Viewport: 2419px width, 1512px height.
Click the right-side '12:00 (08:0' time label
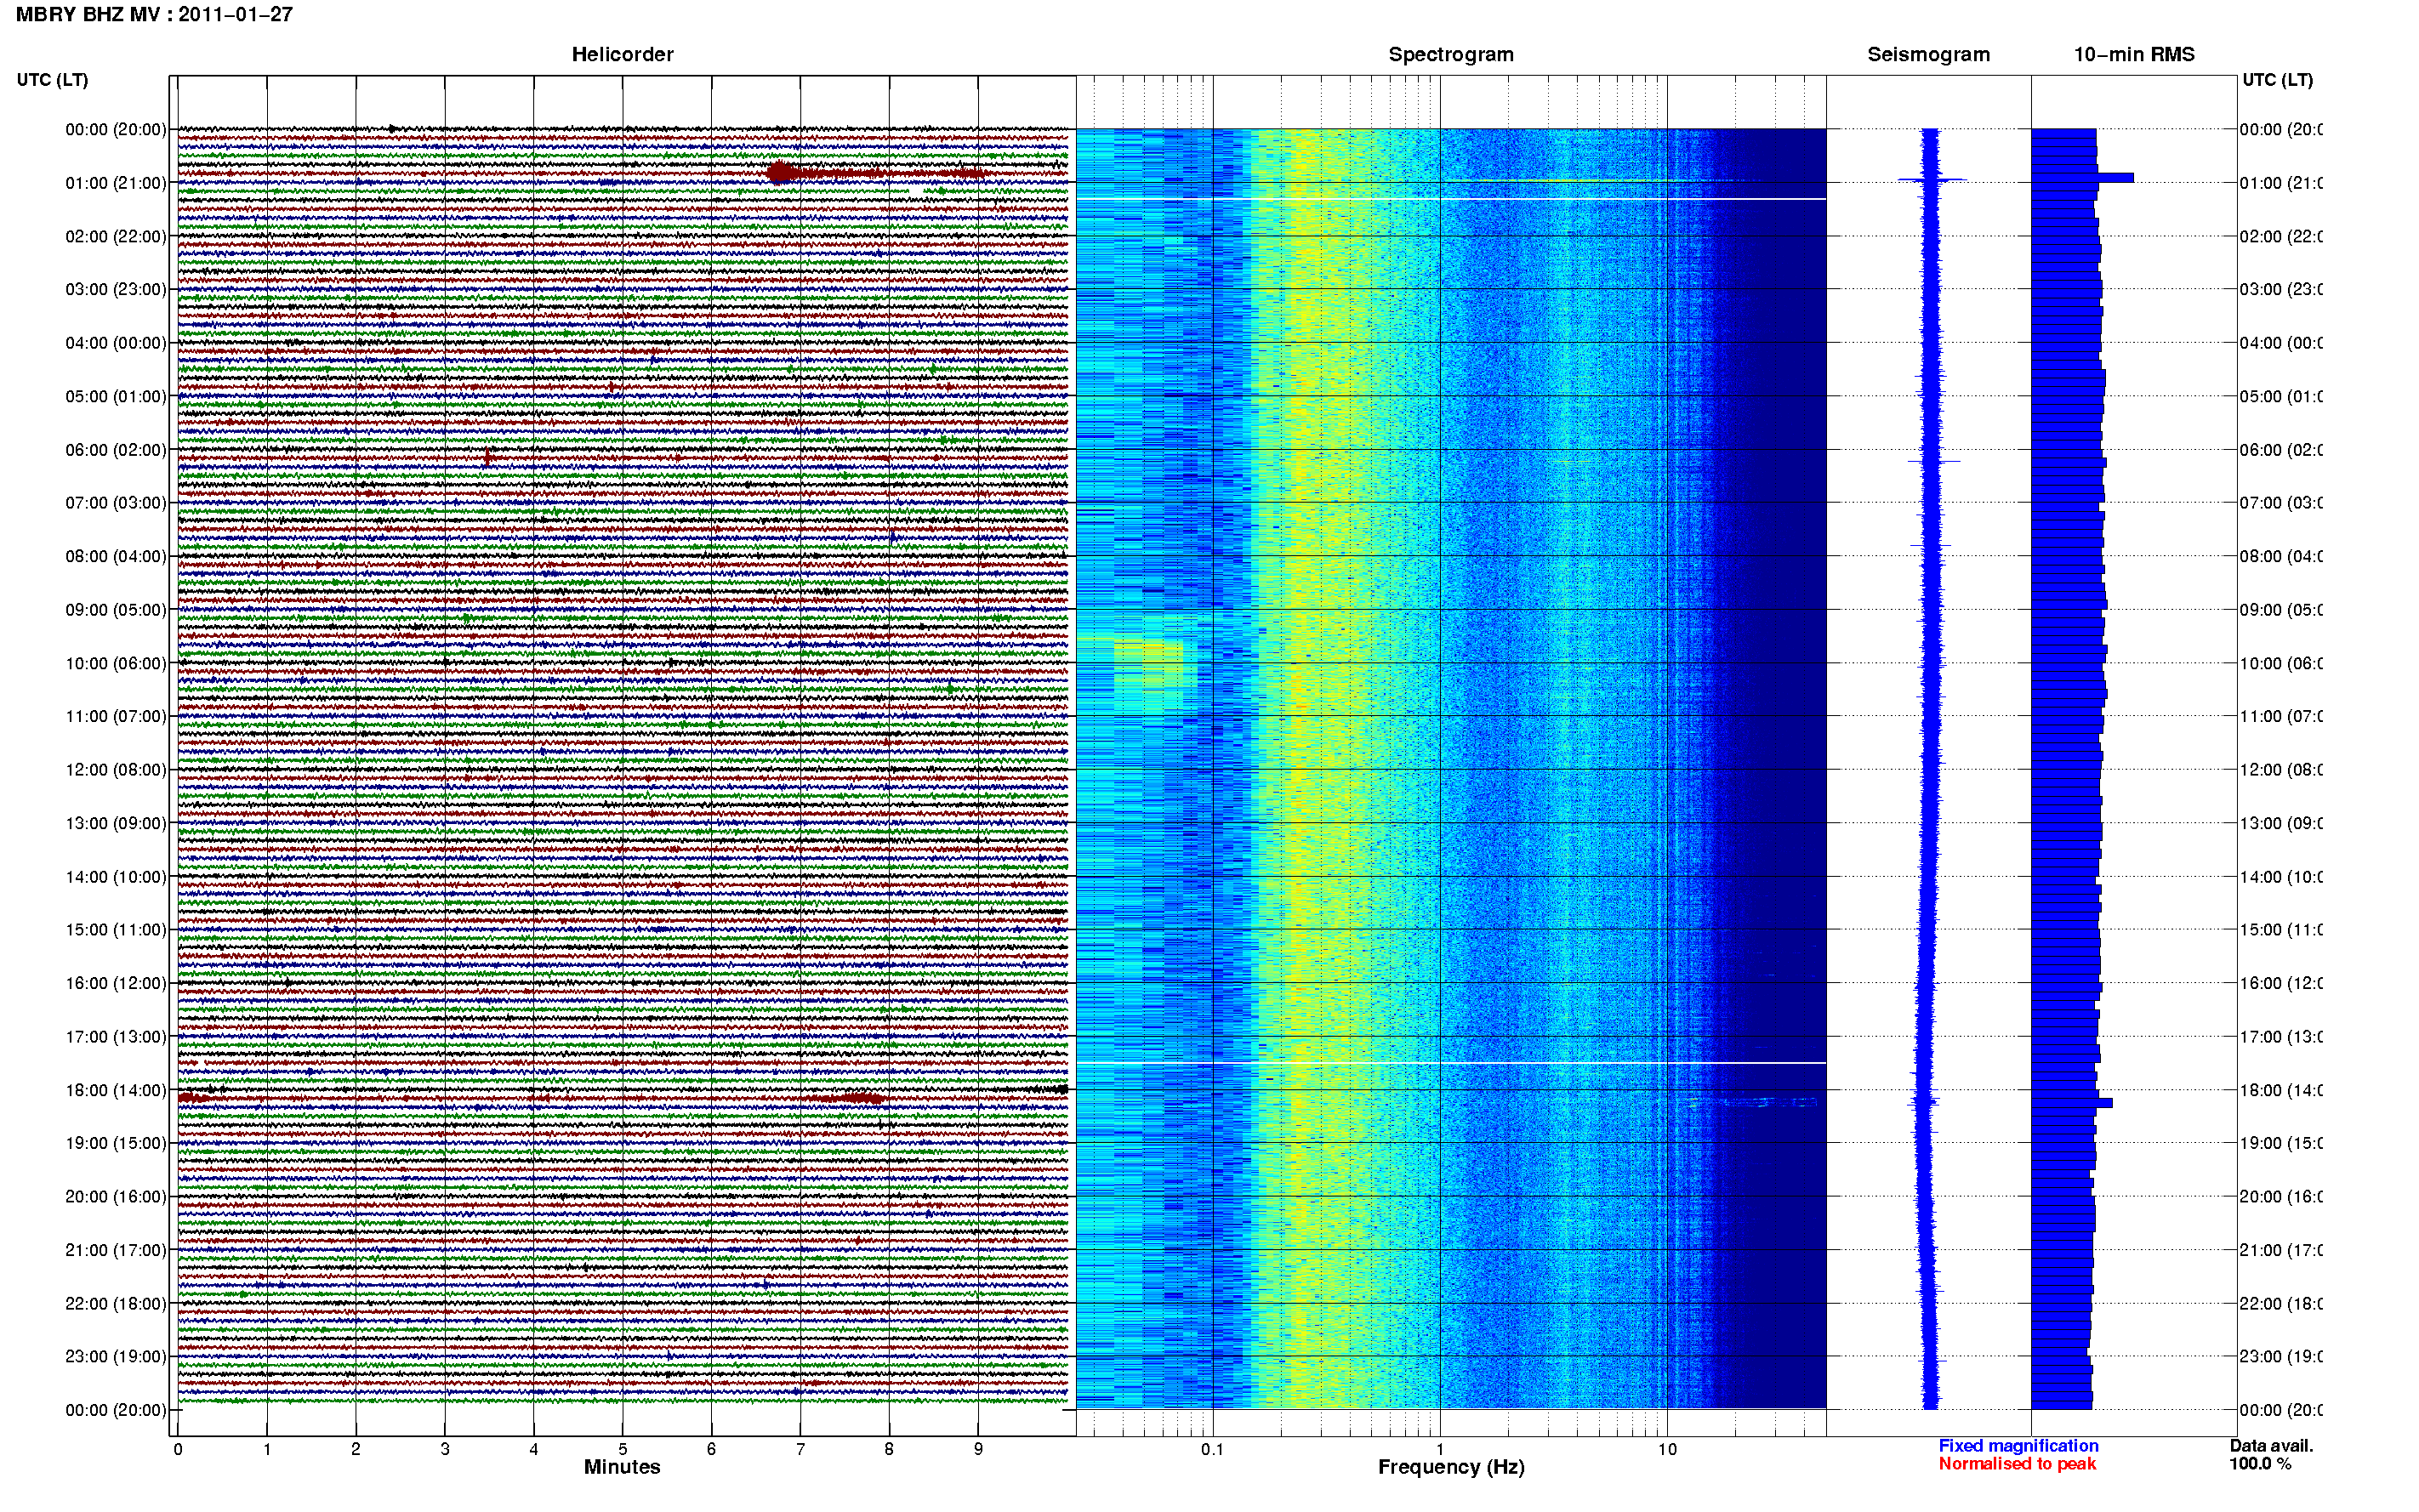[x=2281, y=769]
